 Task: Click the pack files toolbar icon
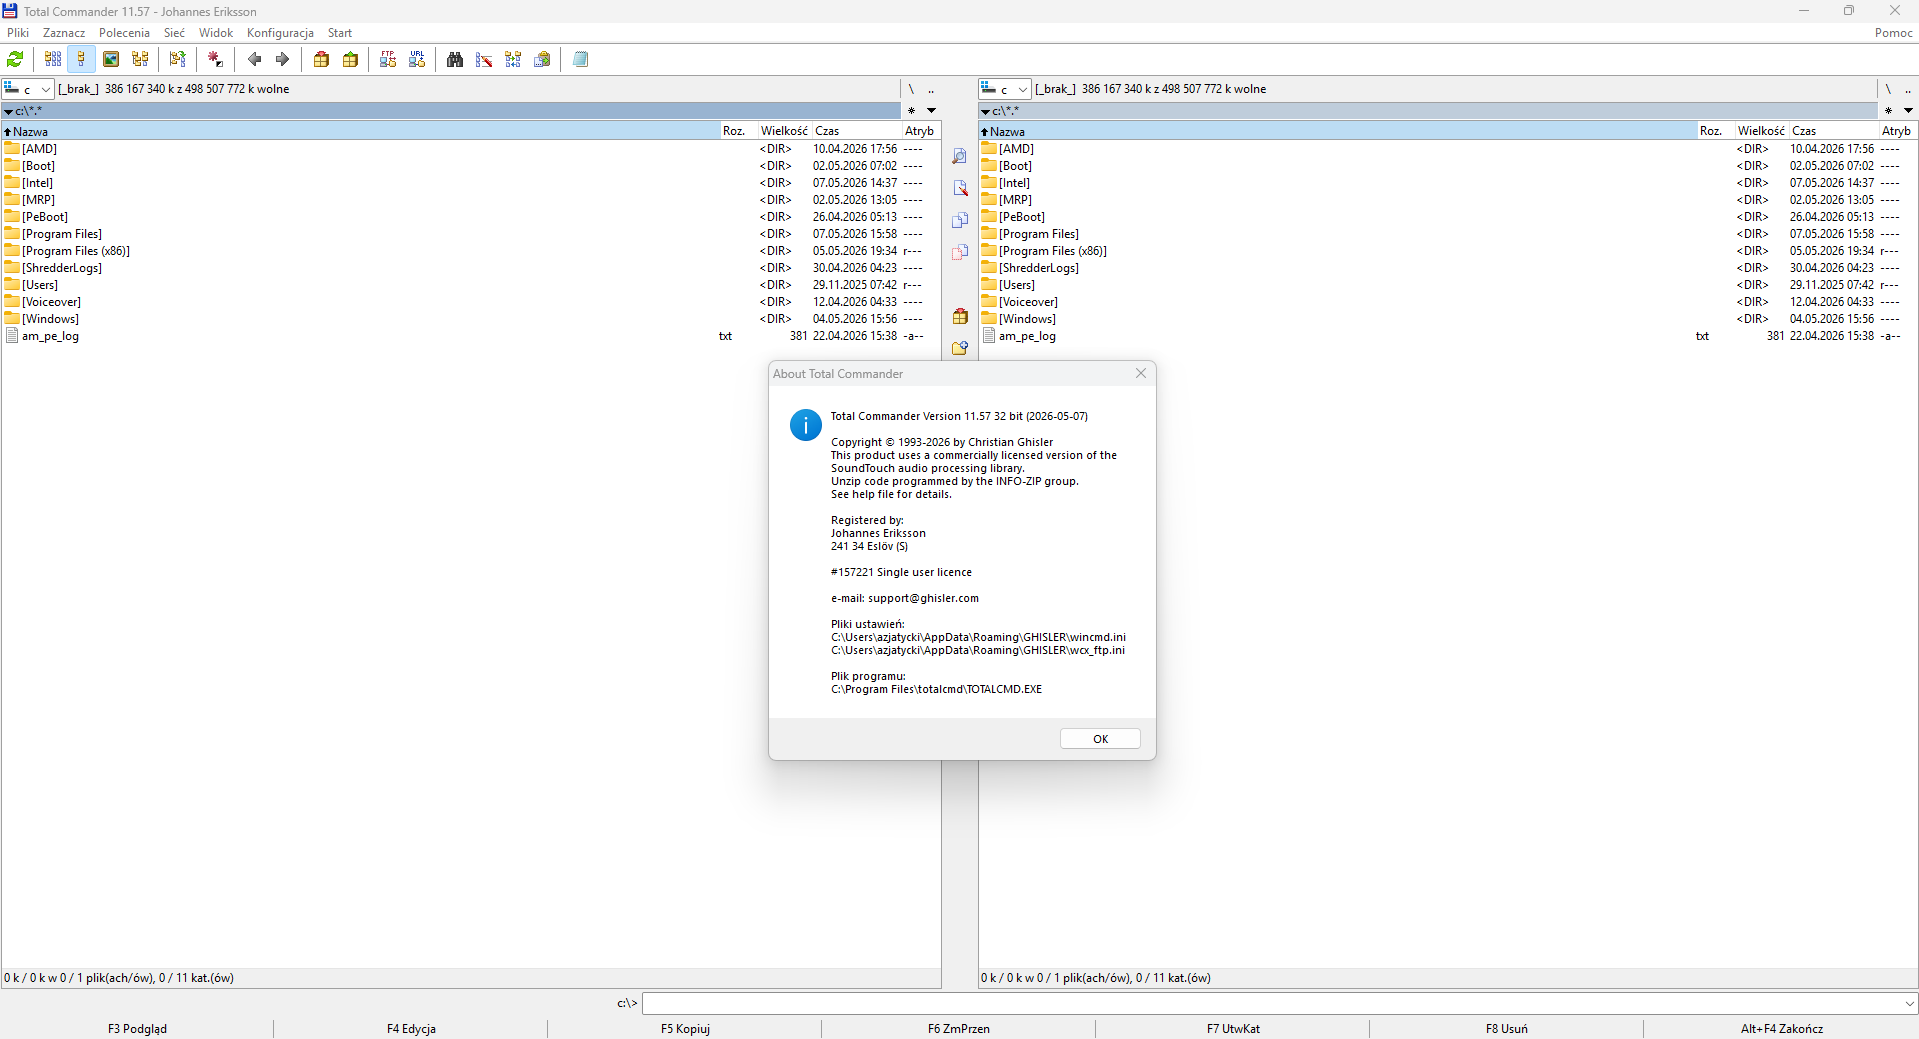[321, 60]
